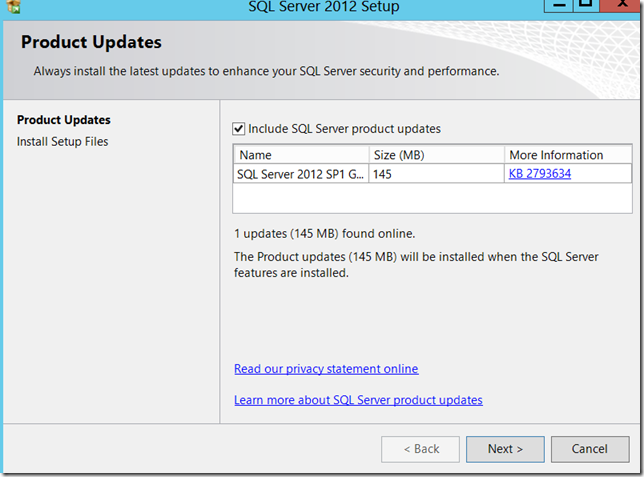Click the '1 updates (145 MB) found online' text
The height and width of the screenshot is (477, 644).
click(x=324, y=234)
